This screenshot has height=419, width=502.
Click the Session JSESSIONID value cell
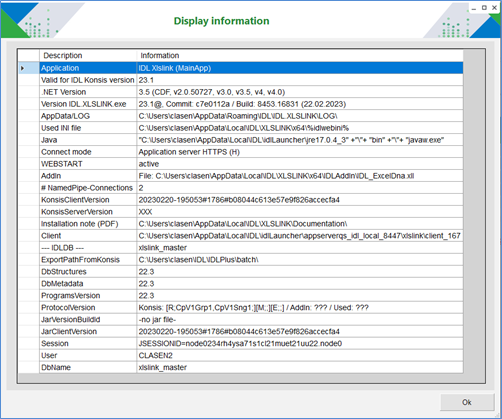coord(300,344)
